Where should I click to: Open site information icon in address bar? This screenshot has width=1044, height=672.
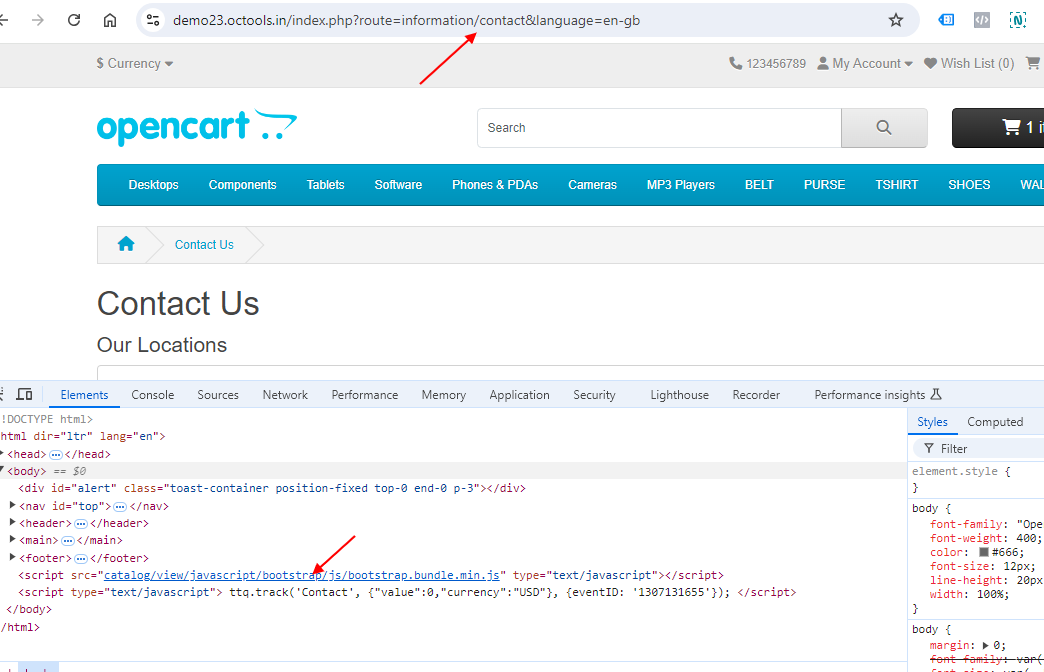click(153, 20)
